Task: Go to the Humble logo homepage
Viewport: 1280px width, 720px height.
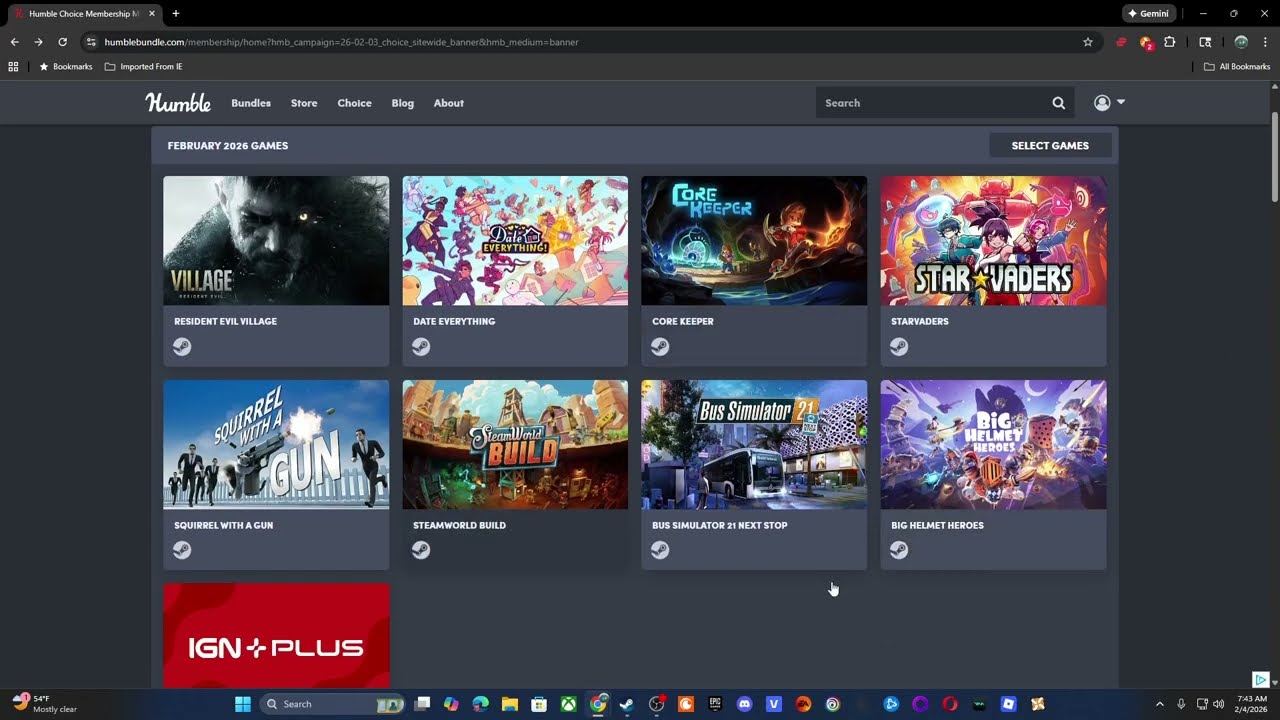Action: point(178,103)
